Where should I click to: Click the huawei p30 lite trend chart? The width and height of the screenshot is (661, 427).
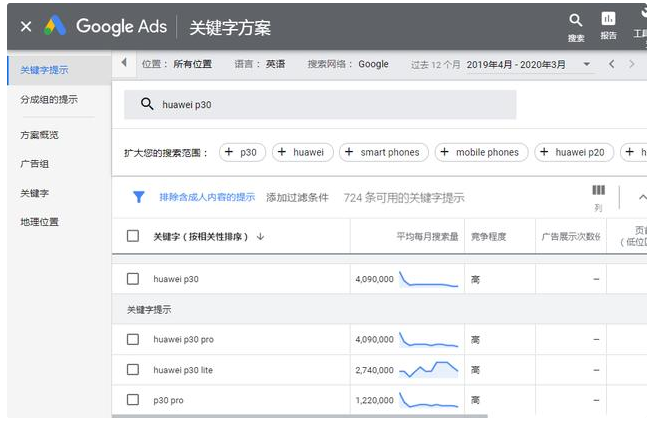[428, 370]
